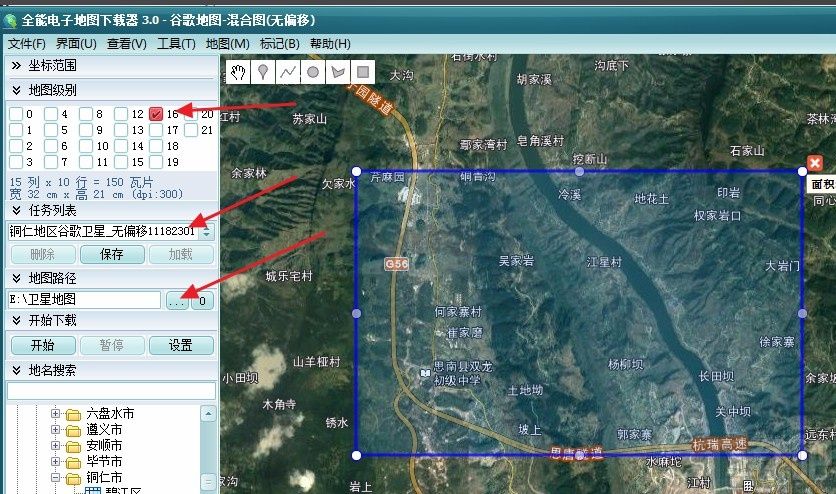Open the task list dropdown
This screenshot has width=836, height=494.
point(207,231)
